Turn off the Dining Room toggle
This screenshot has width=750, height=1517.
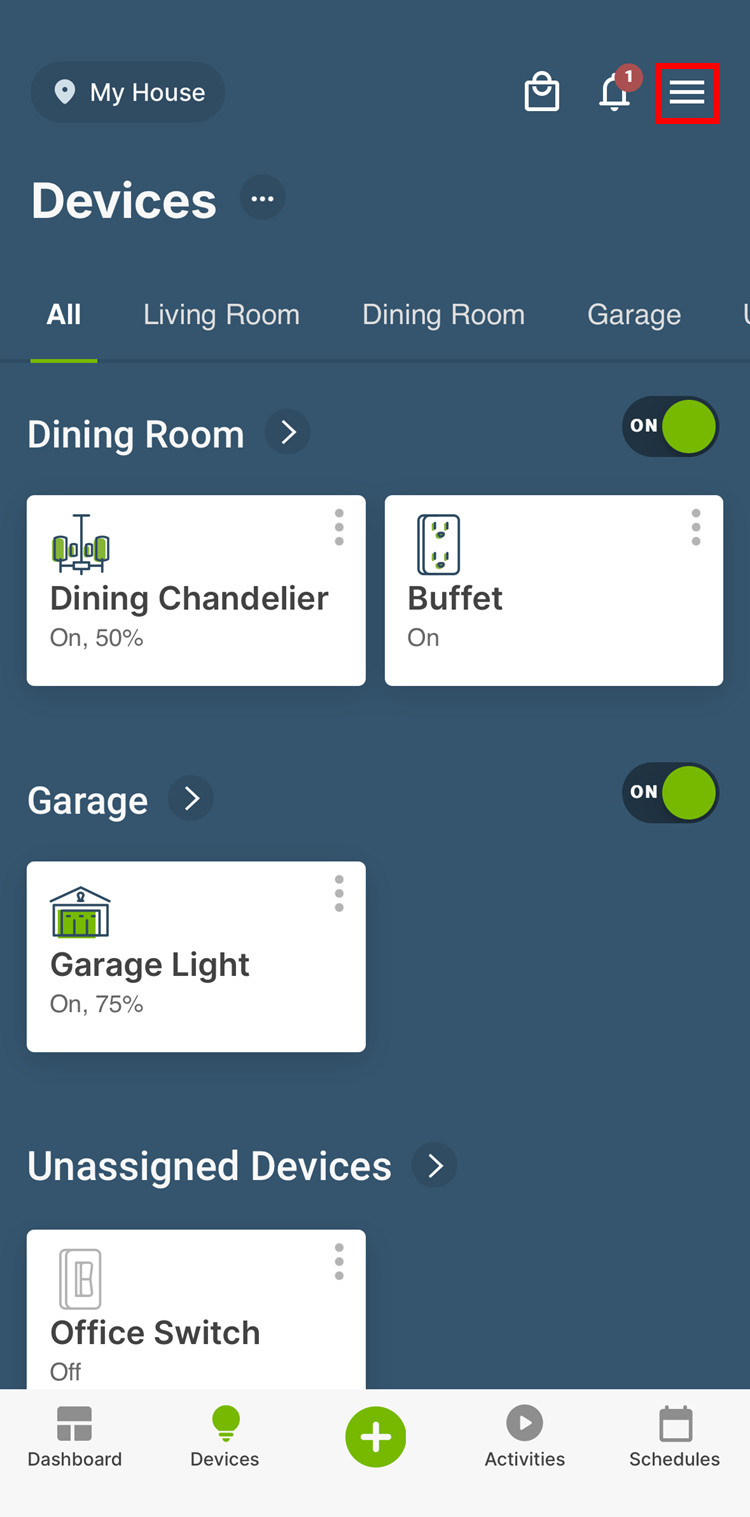[x=670, y=427]
